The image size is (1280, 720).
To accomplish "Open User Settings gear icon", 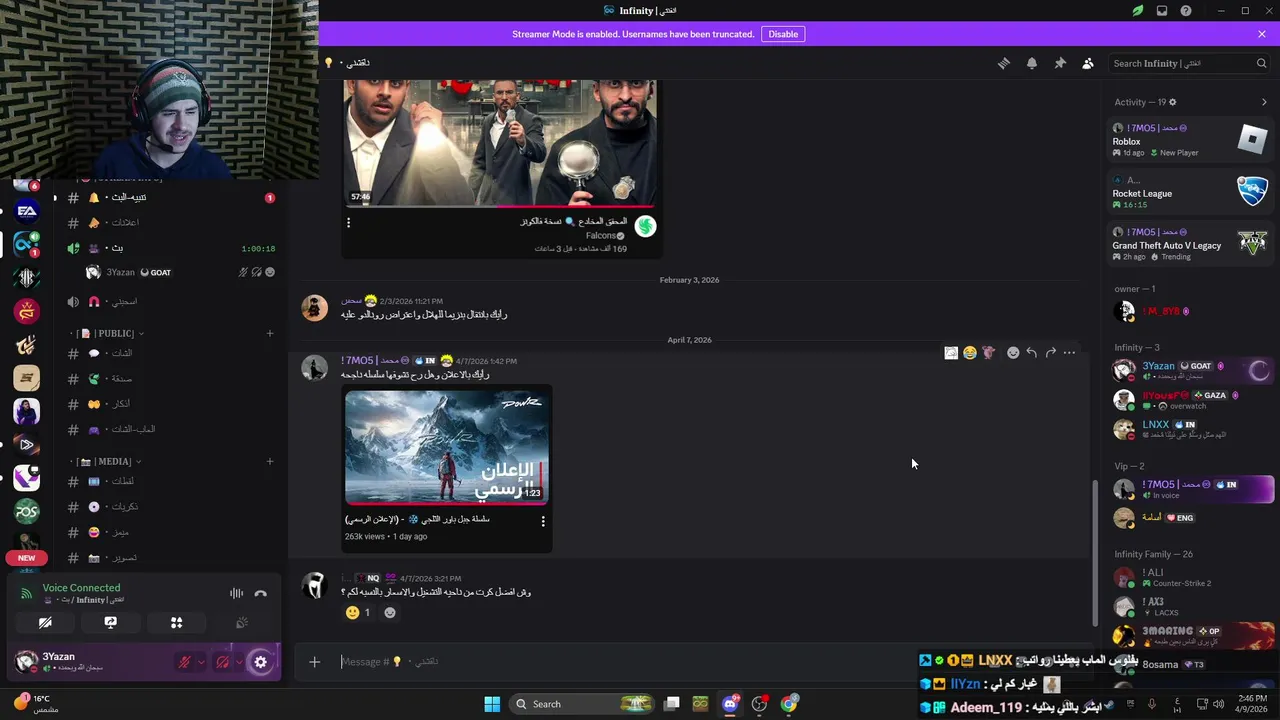I will point(261,662).
